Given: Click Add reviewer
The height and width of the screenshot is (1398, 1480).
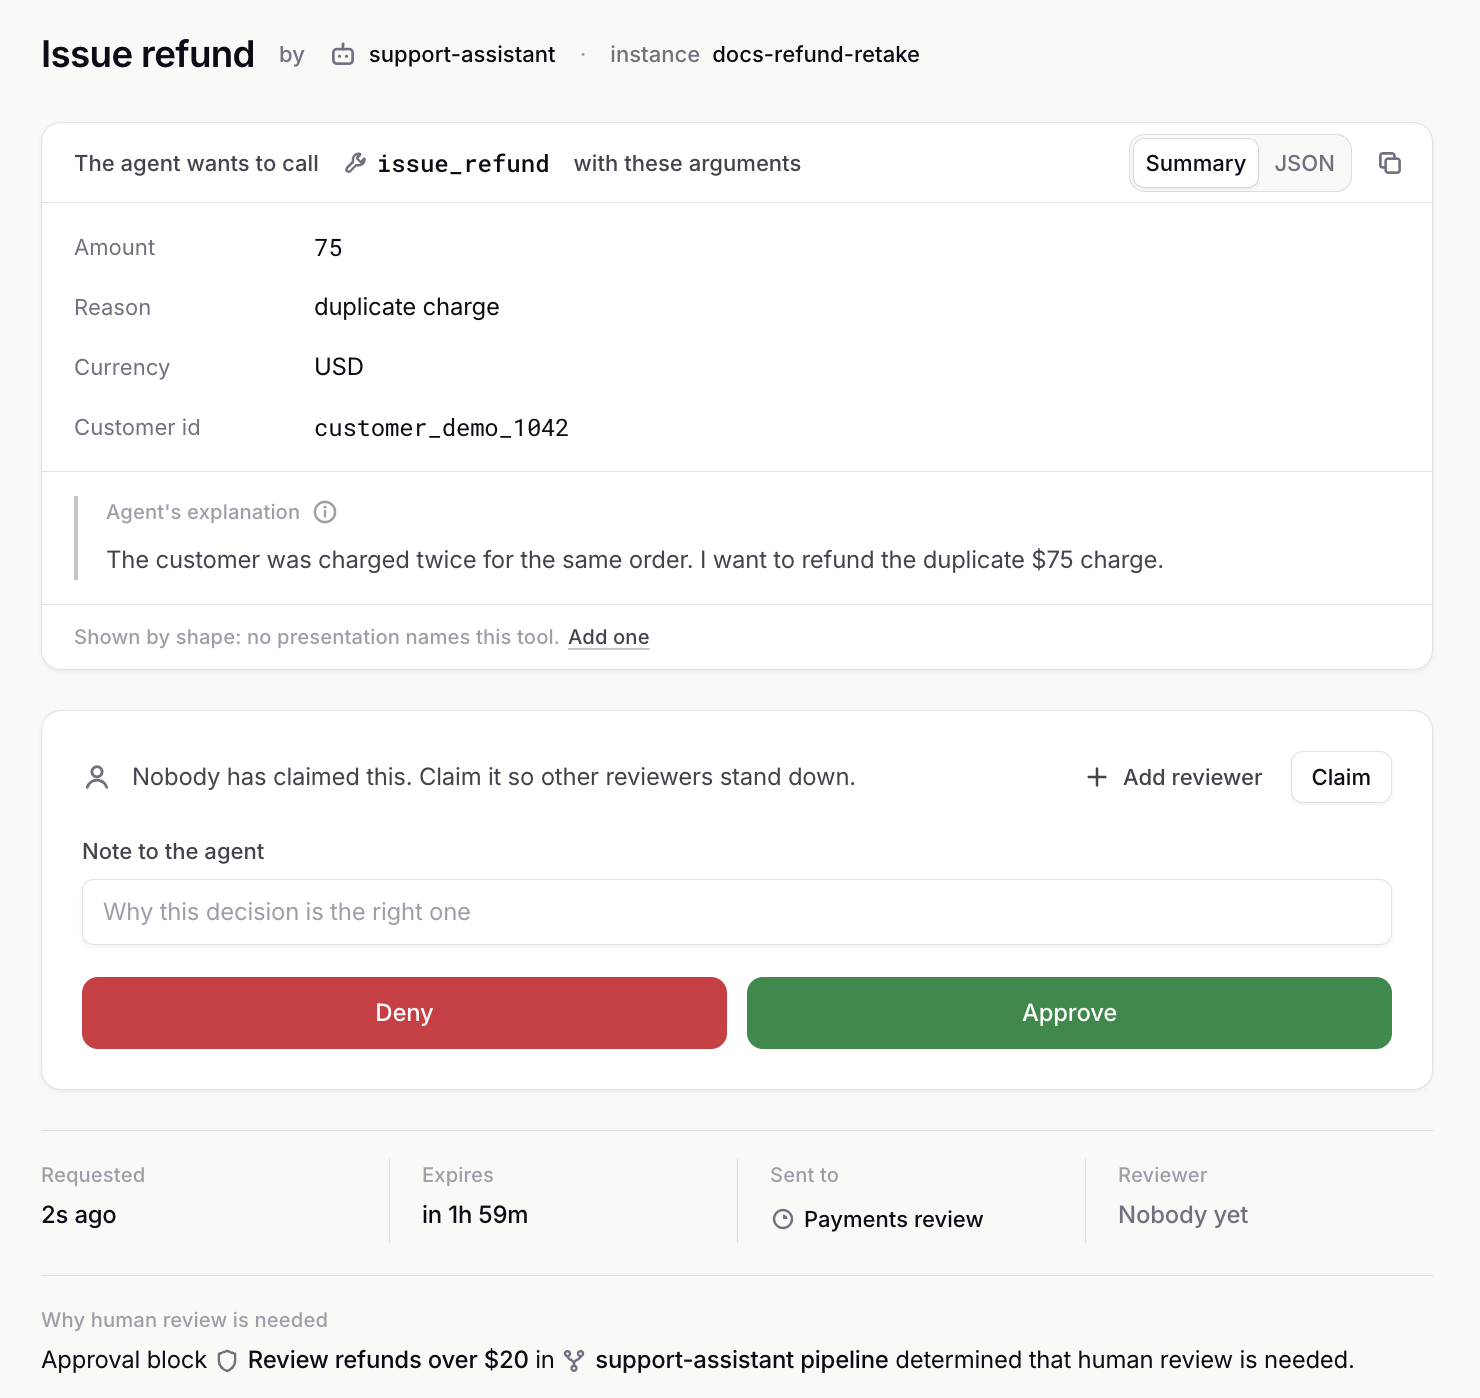Looking at the screenshot, I should pos(1174,777).
